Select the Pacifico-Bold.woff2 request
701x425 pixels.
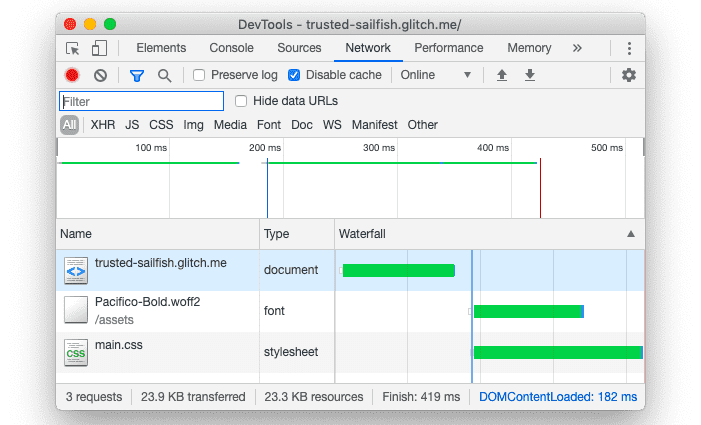(x=148, y=302)
